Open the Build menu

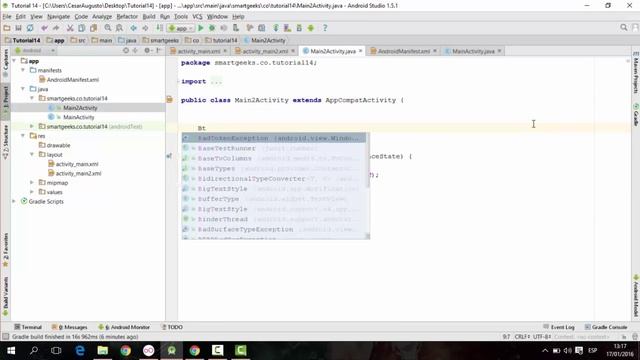point(149,17)
